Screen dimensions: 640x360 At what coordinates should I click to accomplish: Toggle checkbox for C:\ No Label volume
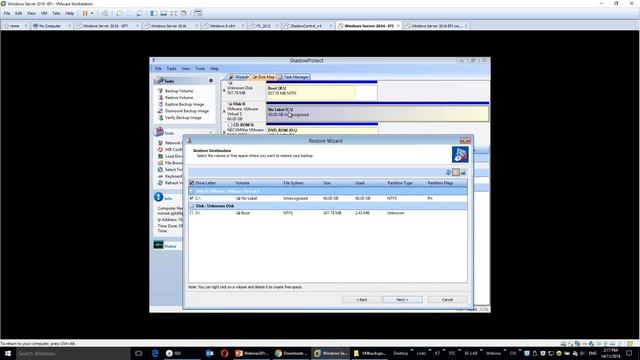coord(191,198)
